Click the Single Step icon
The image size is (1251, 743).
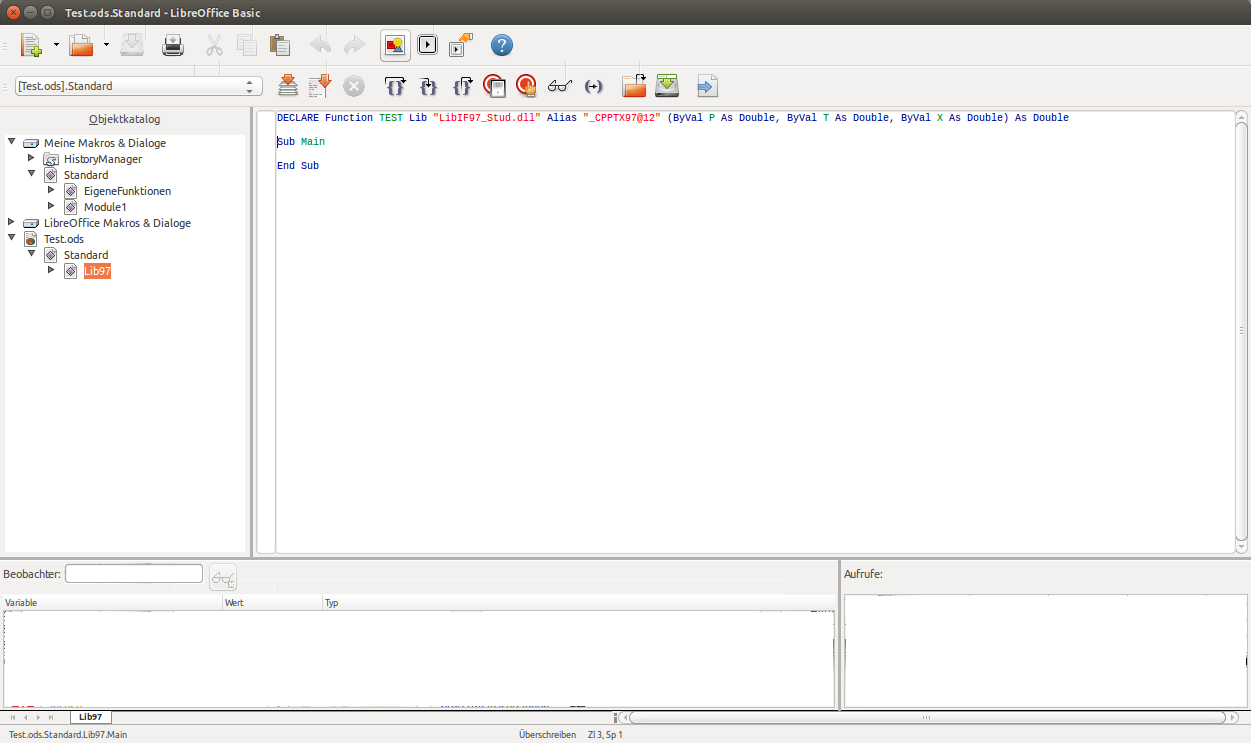pos(428,86)
